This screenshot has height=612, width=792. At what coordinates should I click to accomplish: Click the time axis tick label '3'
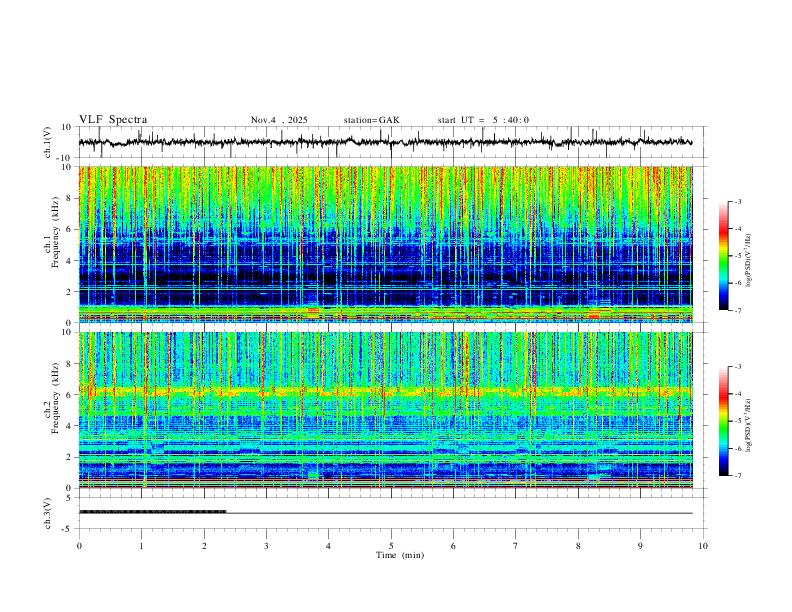[266, 546]
